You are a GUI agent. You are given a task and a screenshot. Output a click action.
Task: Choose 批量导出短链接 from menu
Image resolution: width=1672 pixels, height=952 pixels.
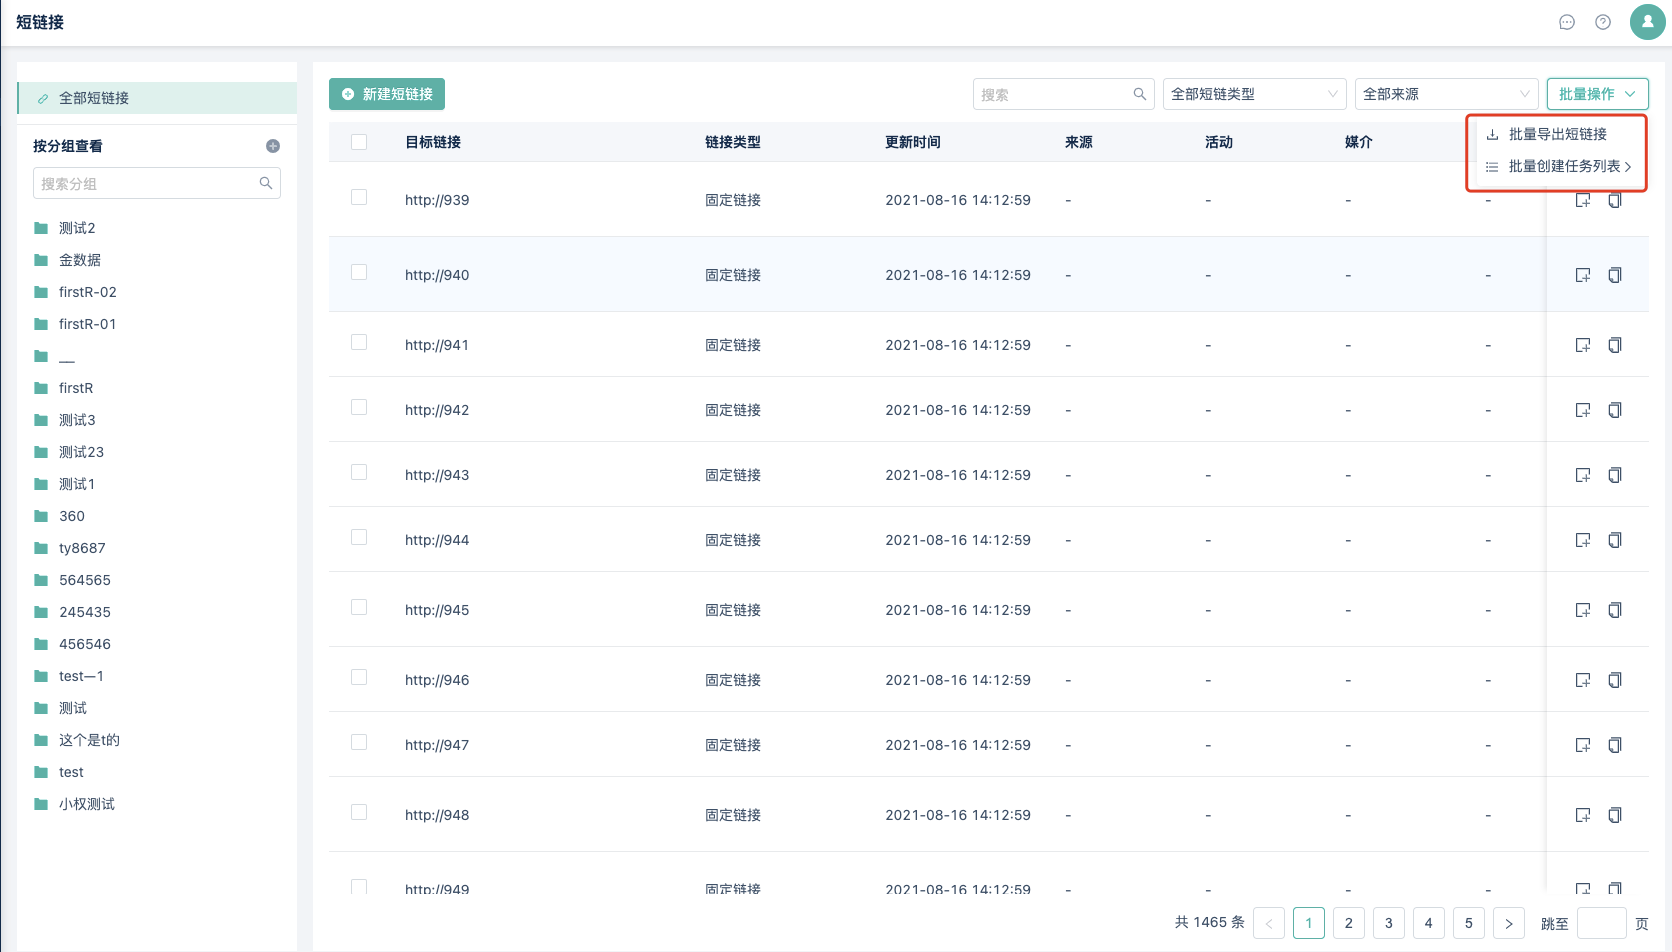(1557, 134)
